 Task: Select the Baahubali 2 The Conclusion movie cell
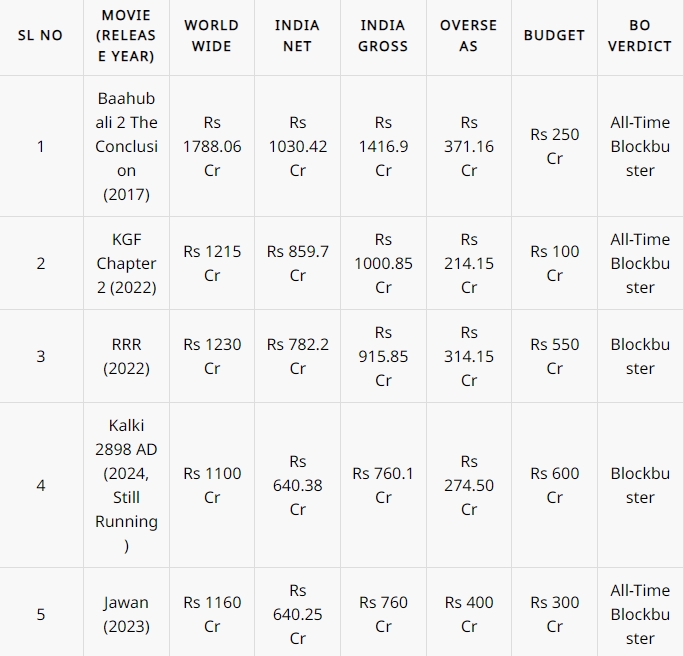coord(126,146)
